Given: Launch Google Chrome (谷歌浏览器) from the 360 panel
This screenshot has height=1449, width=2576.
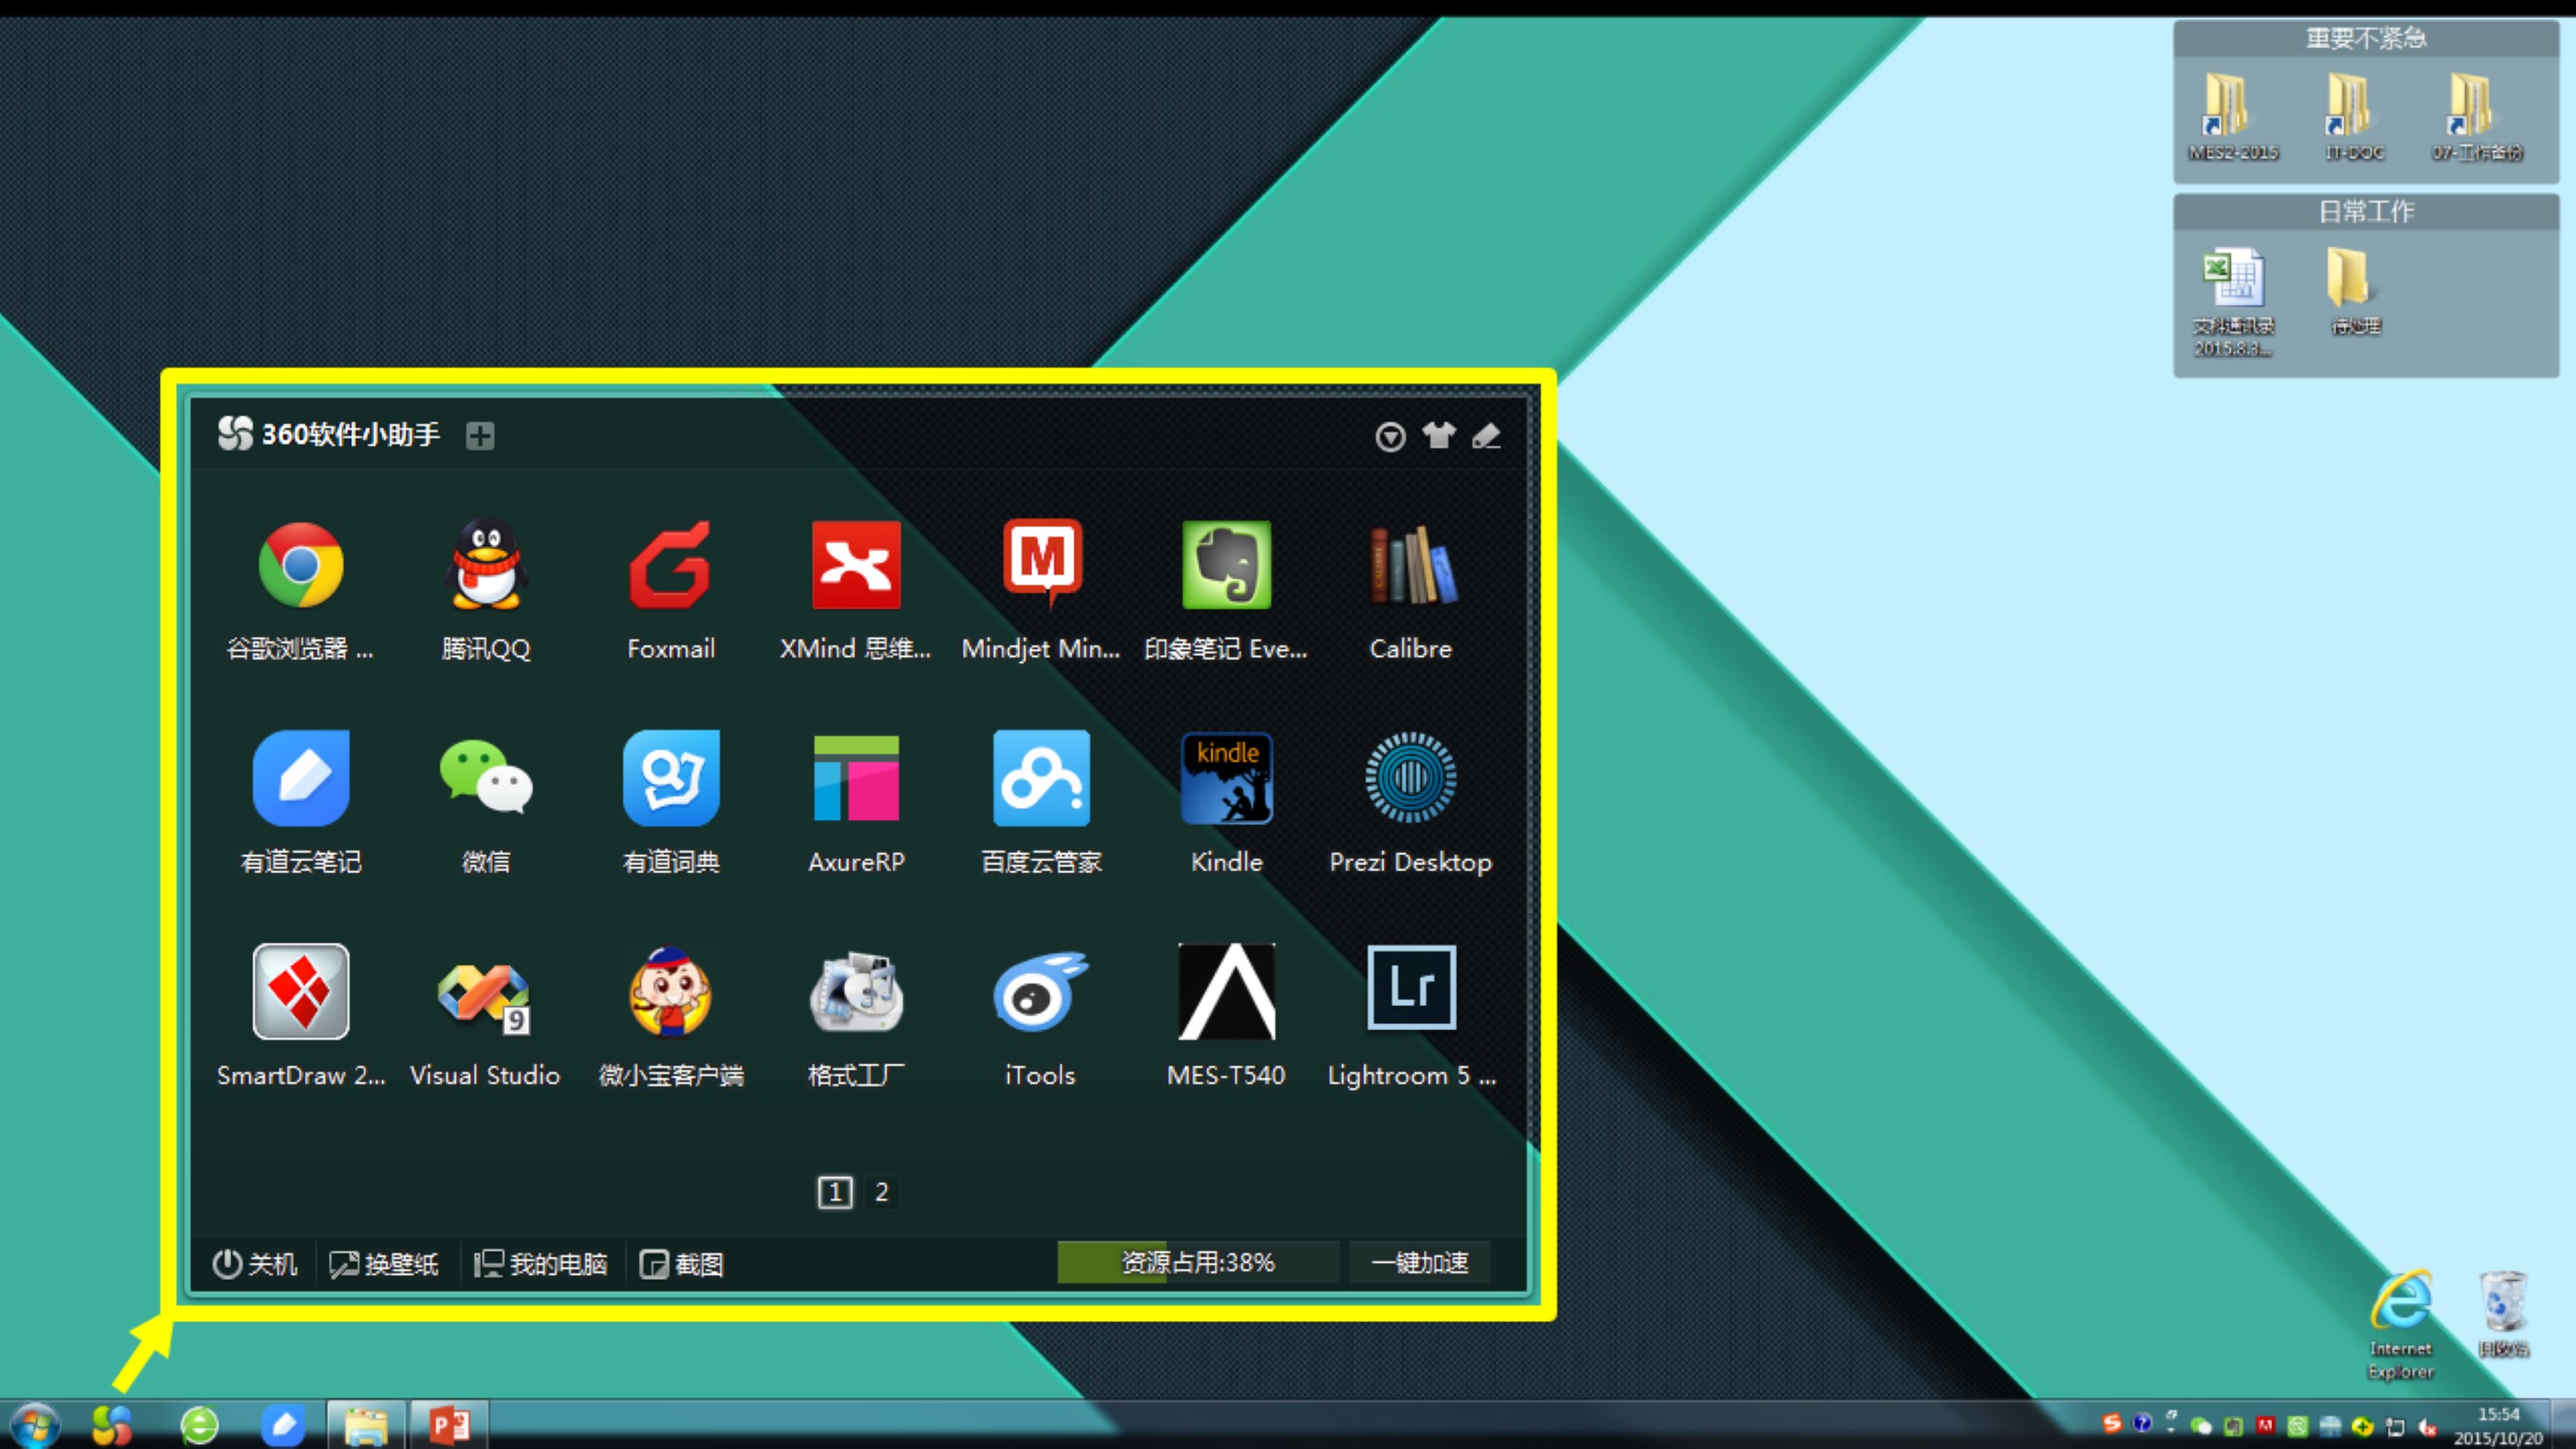Looking at the screenshot, I should point(300,565).
